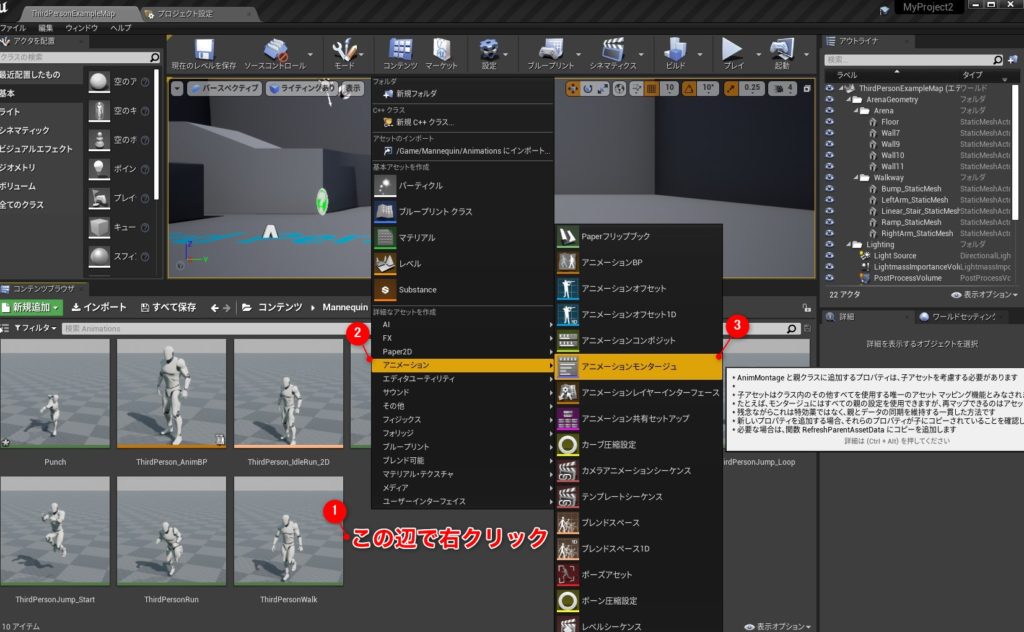
Task: Click the Mannequin breadcrumb in the content path
Action: (345, 307)
